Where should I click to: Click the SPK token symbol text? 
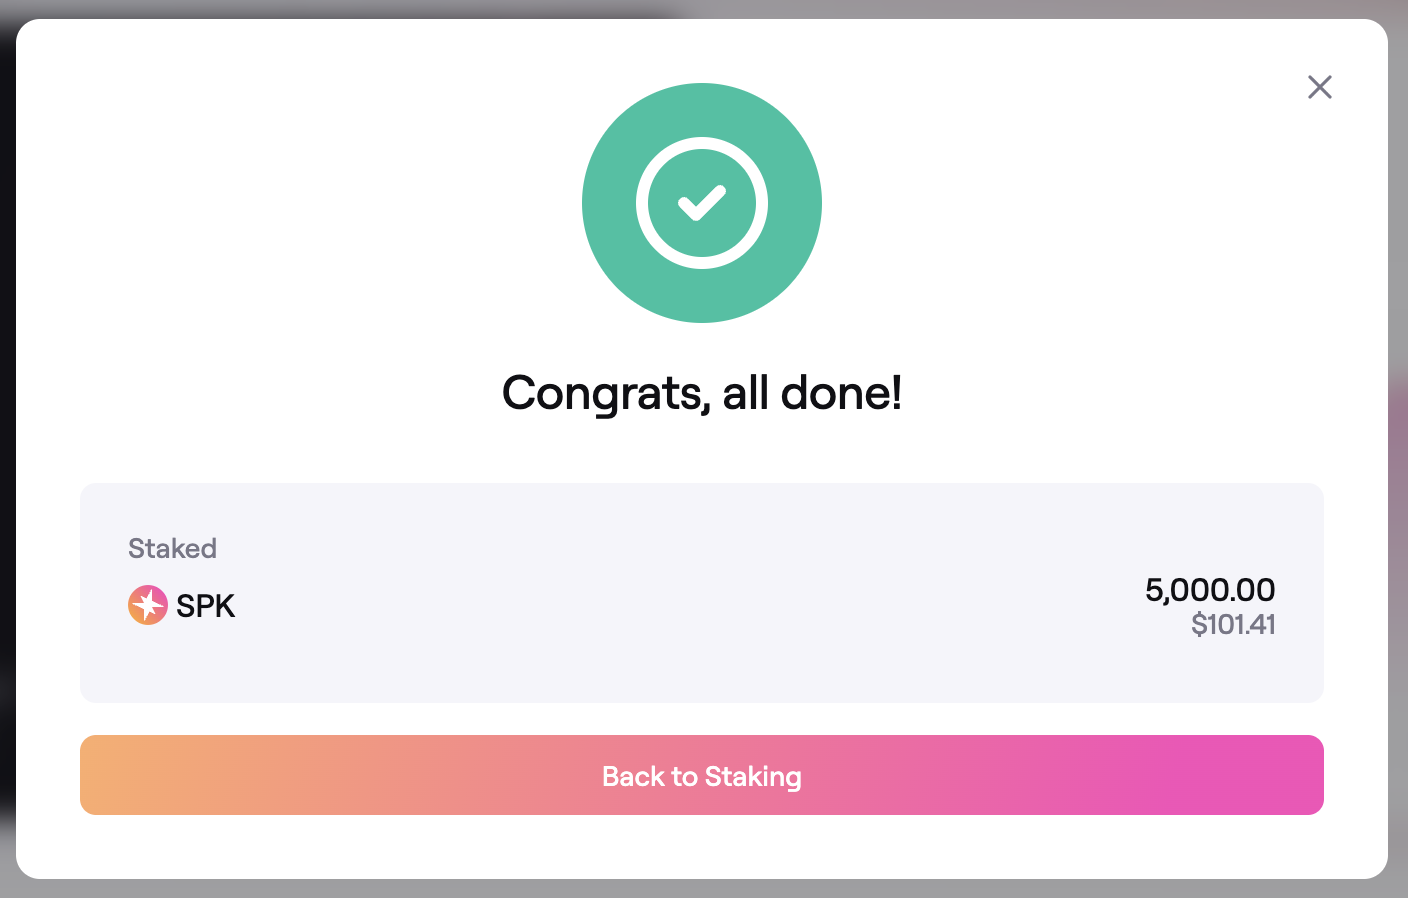[x=206, y=606]
